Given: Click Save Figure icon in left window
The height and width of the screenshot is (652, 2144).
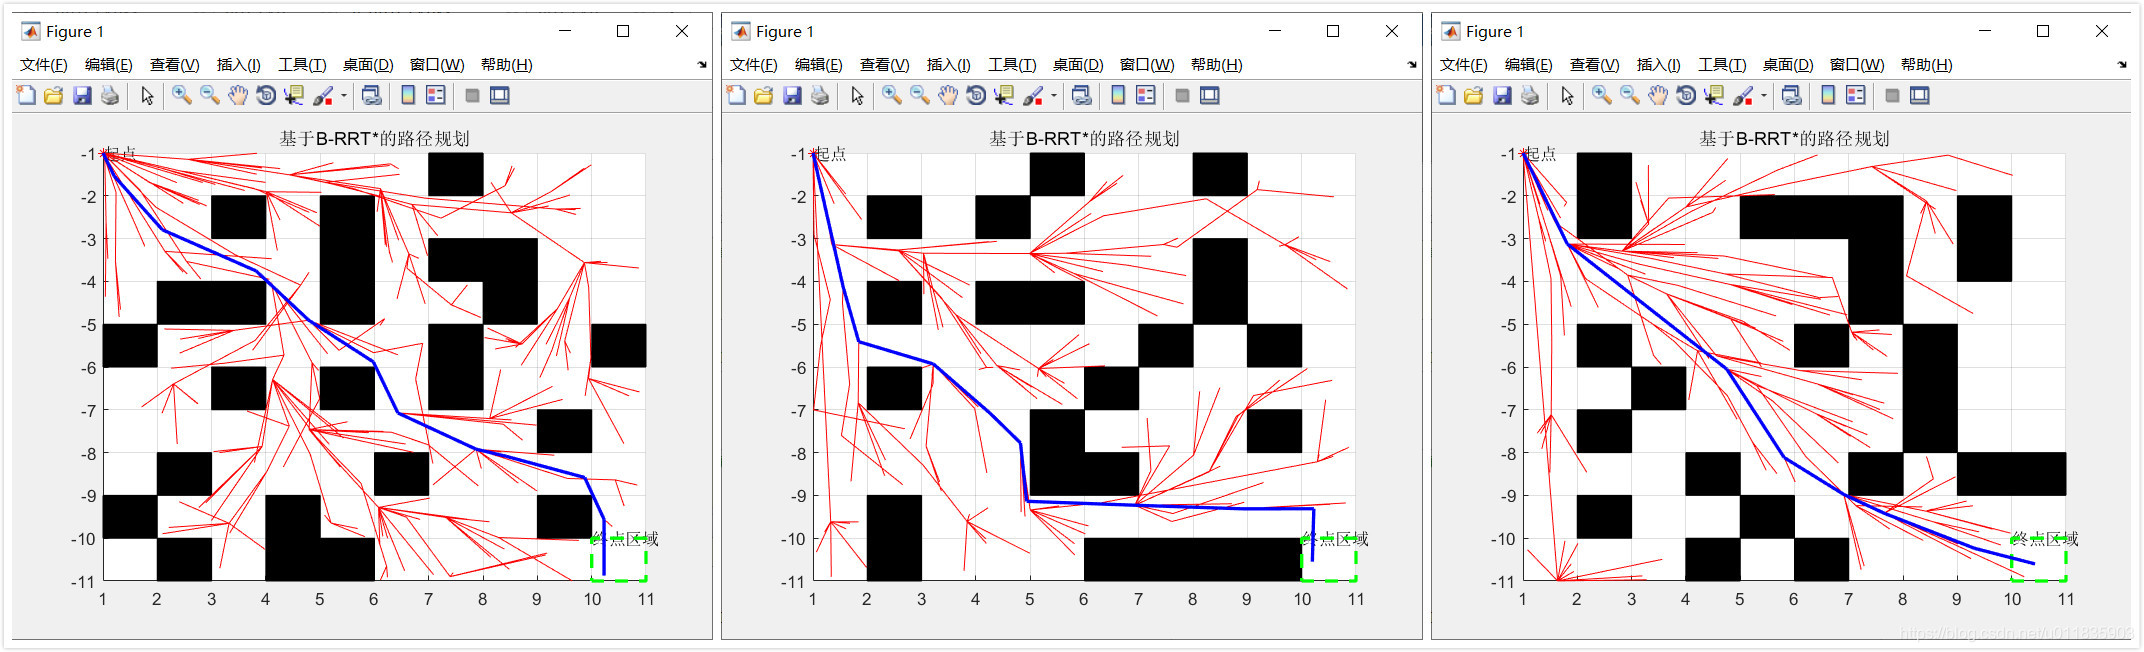Looking at the screenshot, I should 82,95.
